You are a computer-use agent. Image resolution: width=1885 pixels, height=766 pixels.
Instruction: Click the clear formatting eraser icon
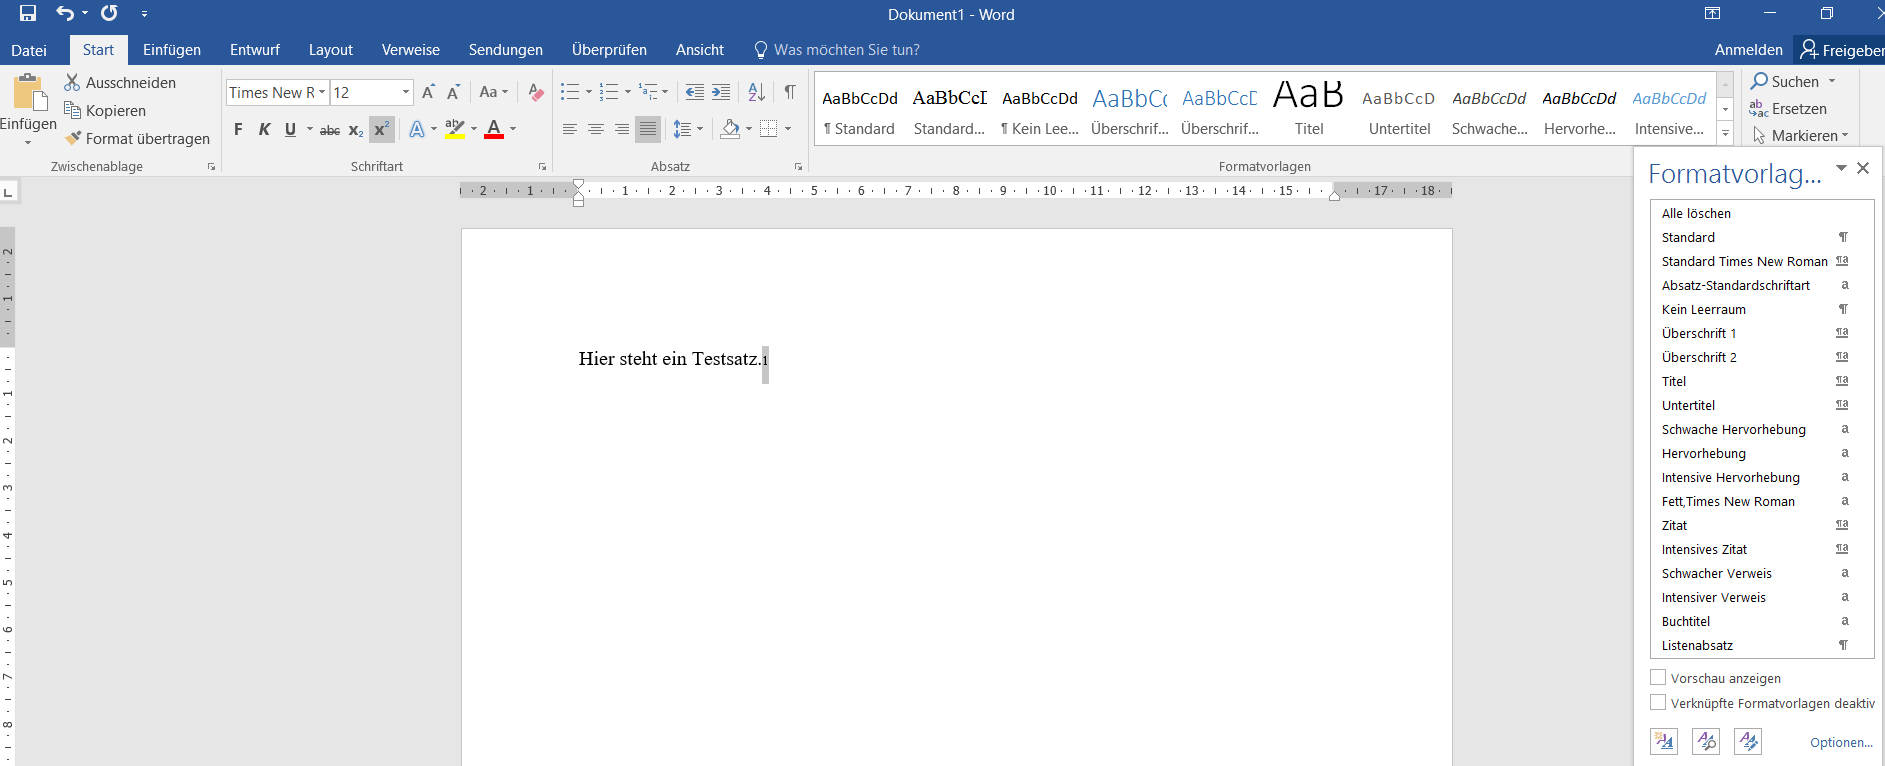(536, 92)
